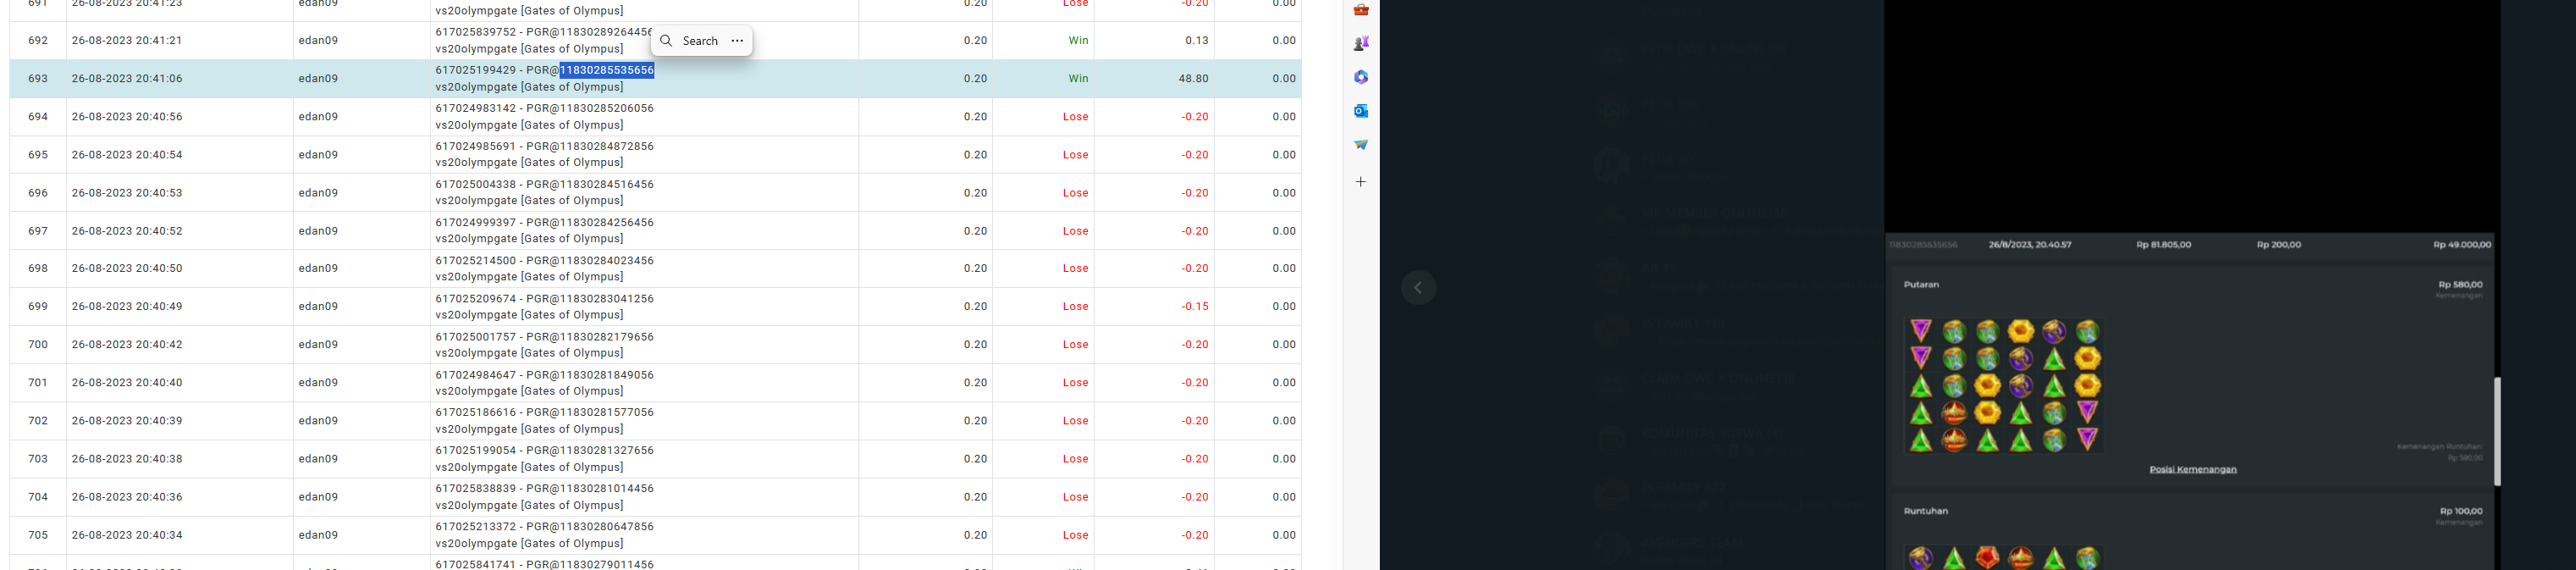Click the Rp 100,00 Runtuhan winnings

pos(2461,511)
